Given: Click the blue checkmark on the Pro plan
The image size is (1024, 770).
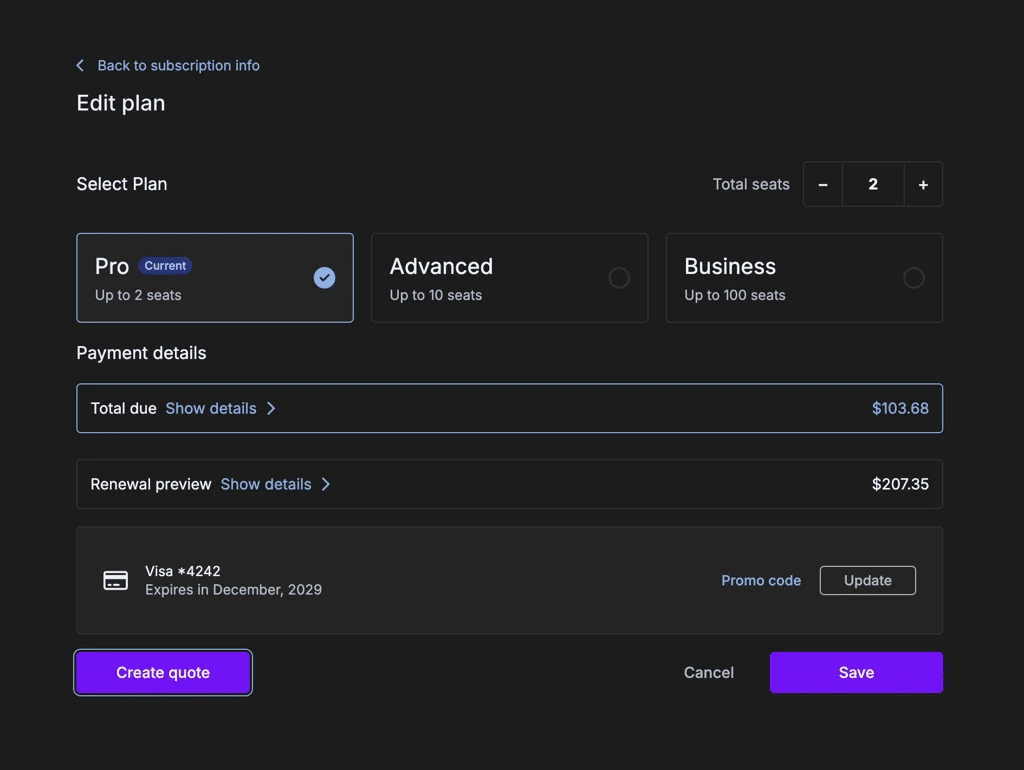Looking at the screenshot, I should (324, 278).
